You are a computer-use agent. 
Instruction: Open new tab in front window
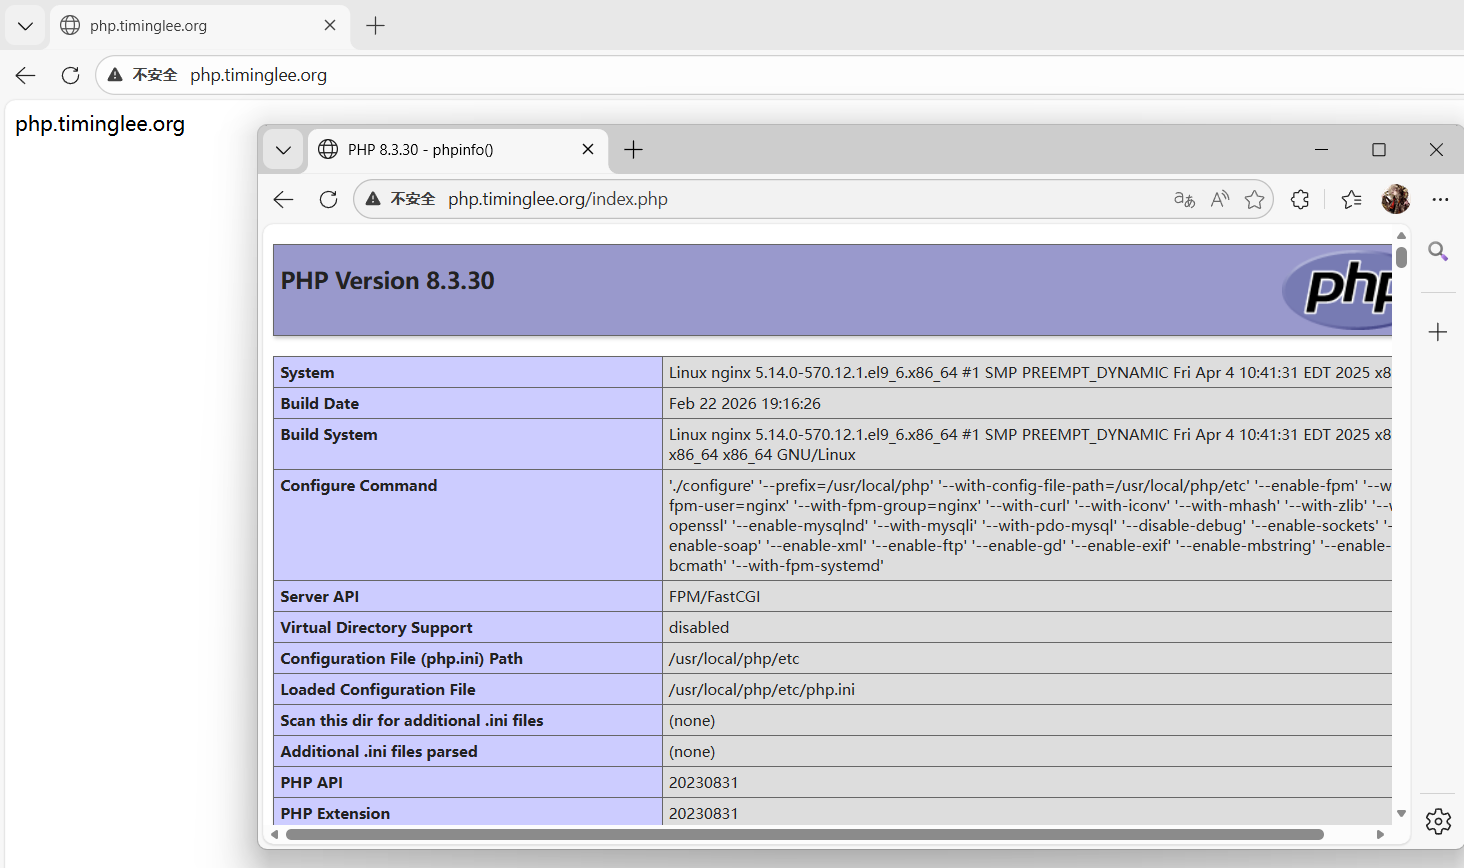point(633,150)
